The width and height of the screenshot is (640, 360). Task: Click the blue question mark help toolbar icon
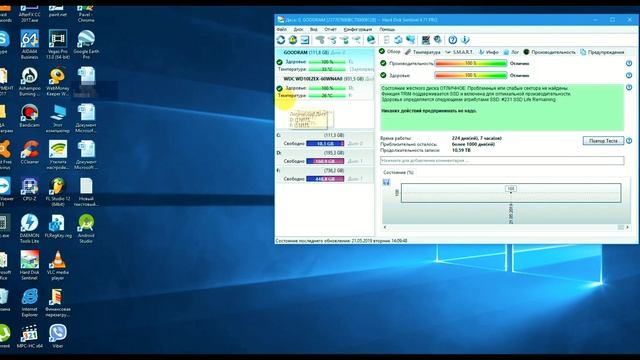[x=453, y=40]
